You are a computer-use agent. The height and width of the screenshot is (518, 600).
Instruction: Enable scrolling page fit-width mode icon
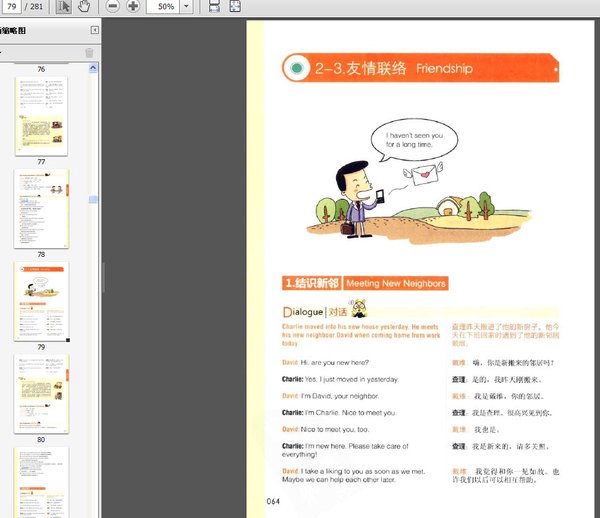pyautogui.click(x=214, y=6)
